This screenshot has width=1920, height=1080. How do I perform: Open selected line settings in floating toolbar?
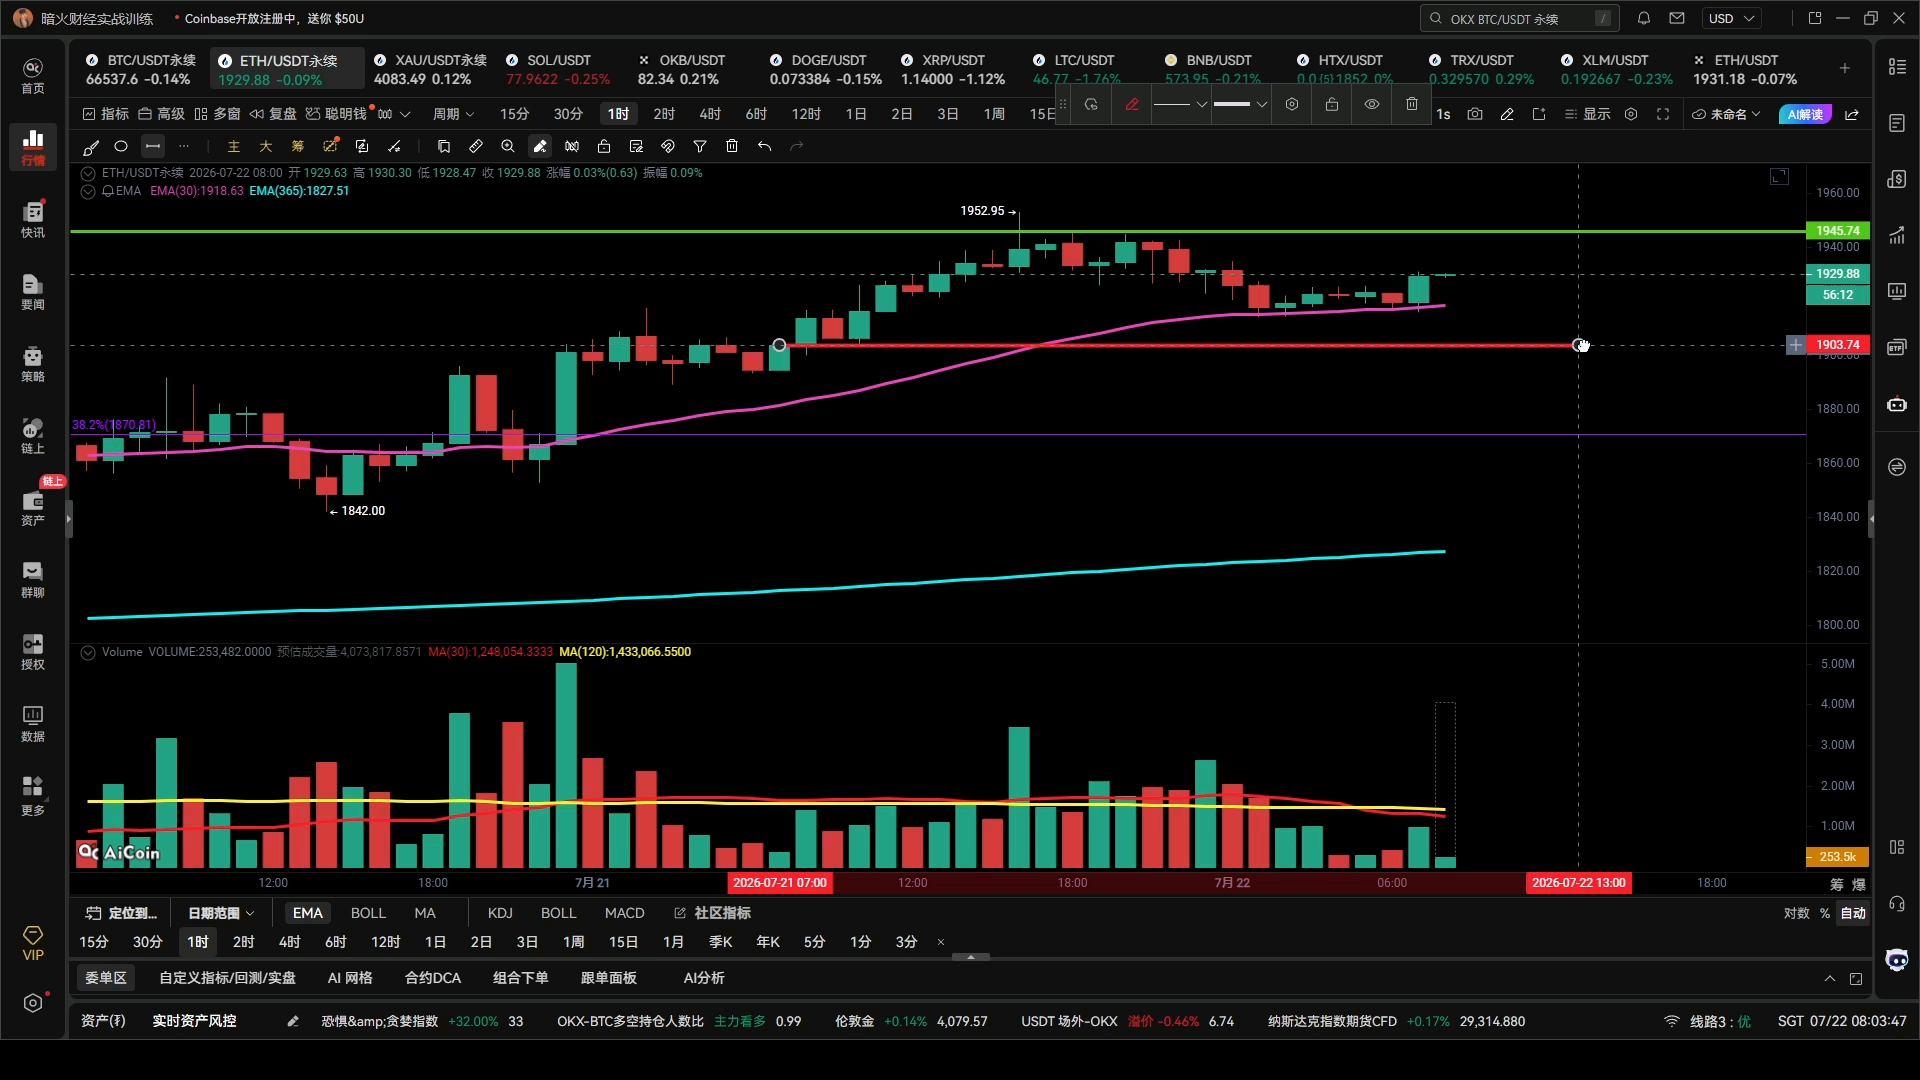tap(1292, 104)
